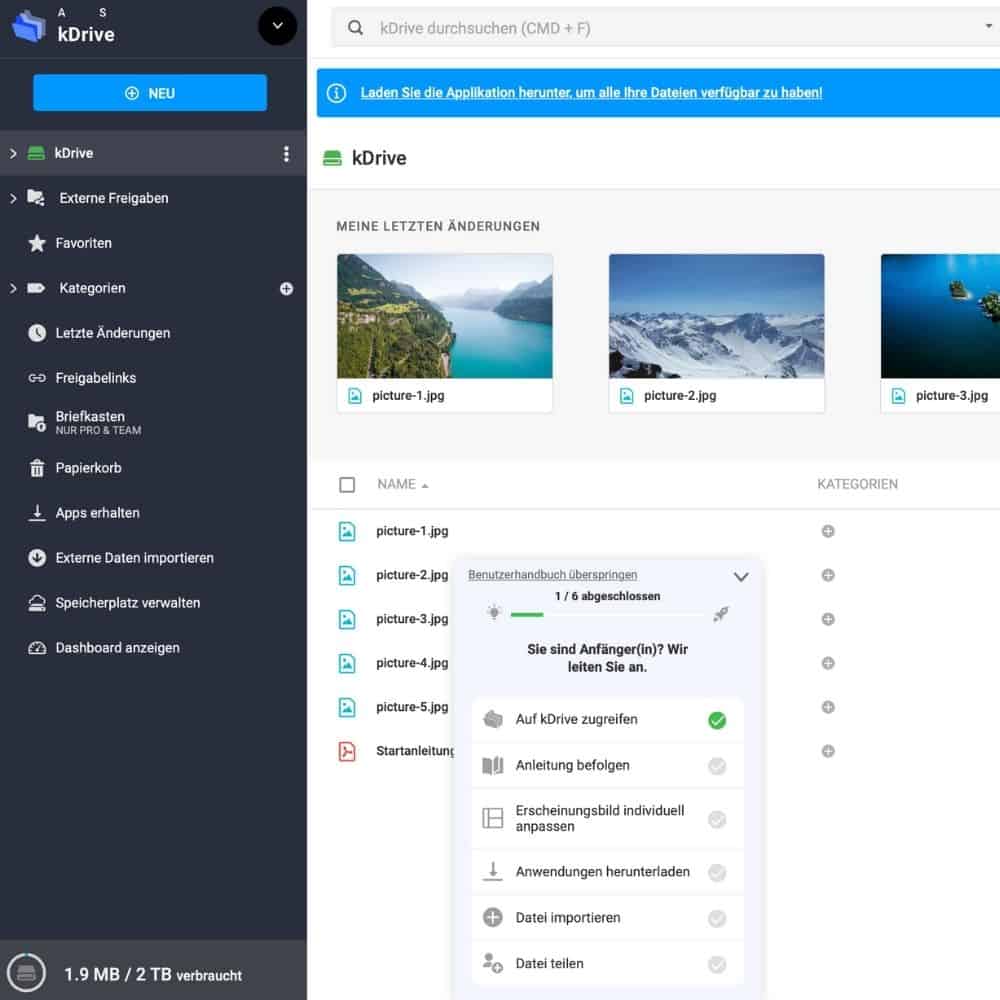Click the kDrive breadcrumb heading
The image size is (1000, 1000).
tap(379, 158)
